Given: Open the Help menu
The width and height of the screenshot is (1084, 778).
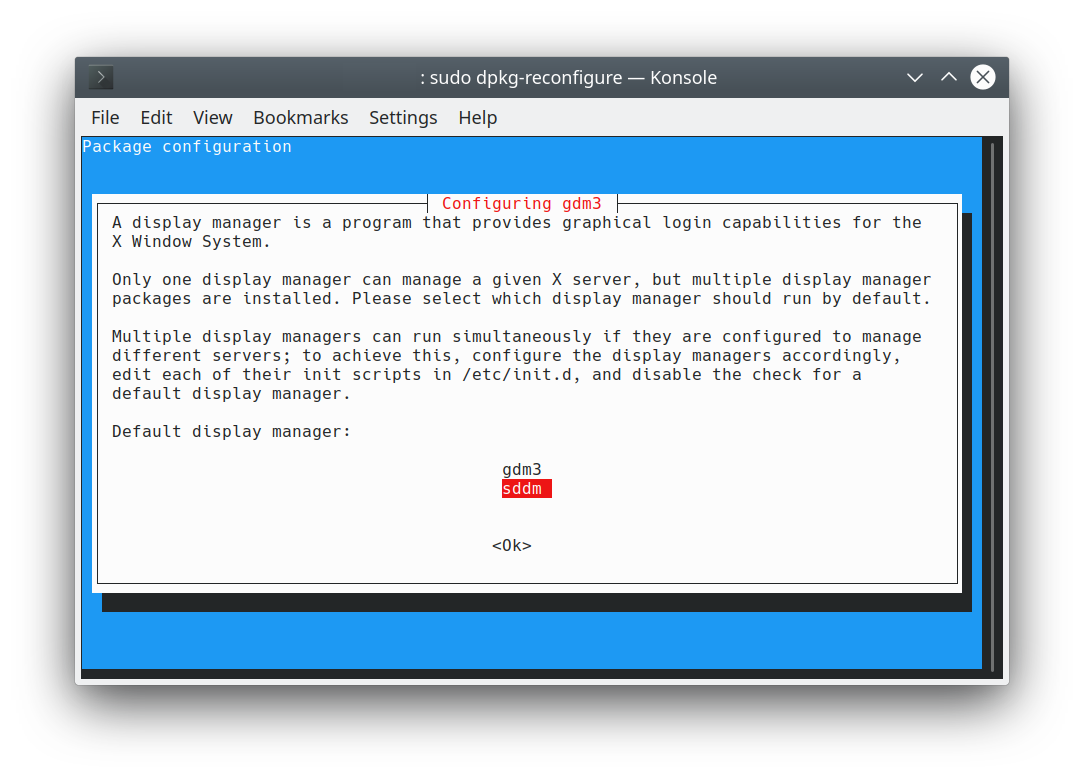Looking at the screenshot, I should coord(478,118).
